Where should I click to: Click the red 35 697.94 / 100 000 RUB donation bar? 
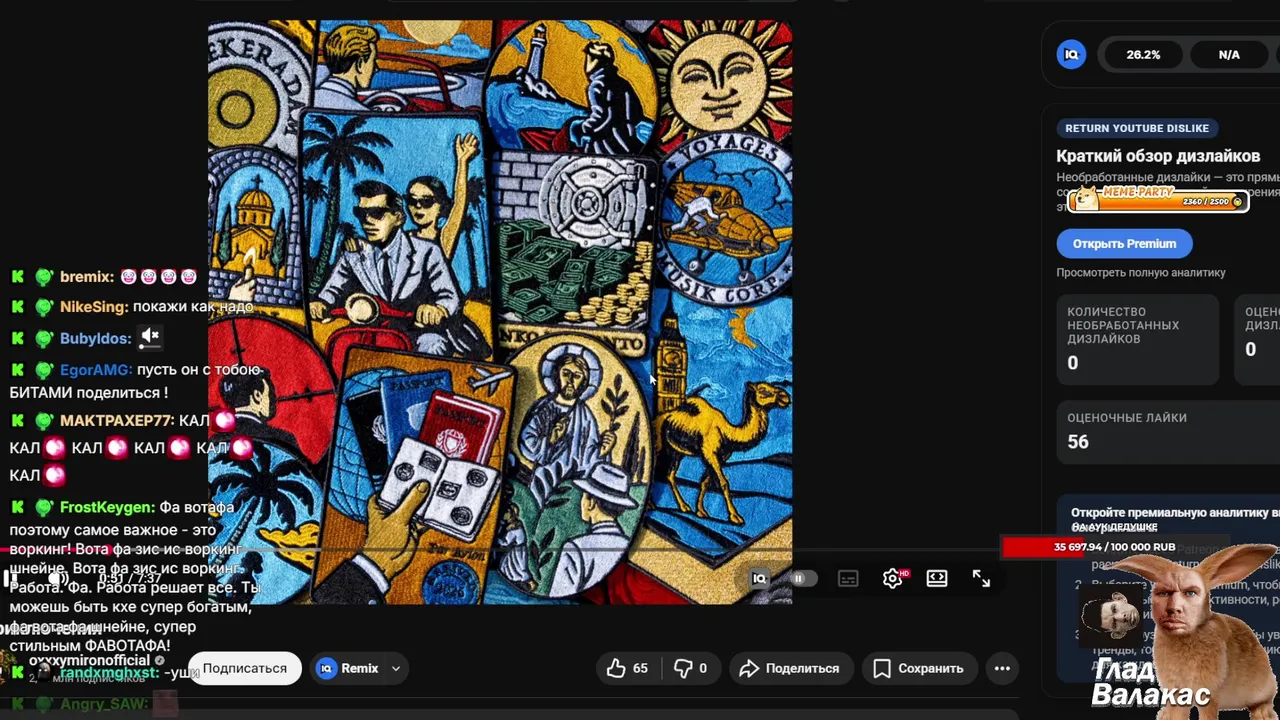pos(1115,547)
